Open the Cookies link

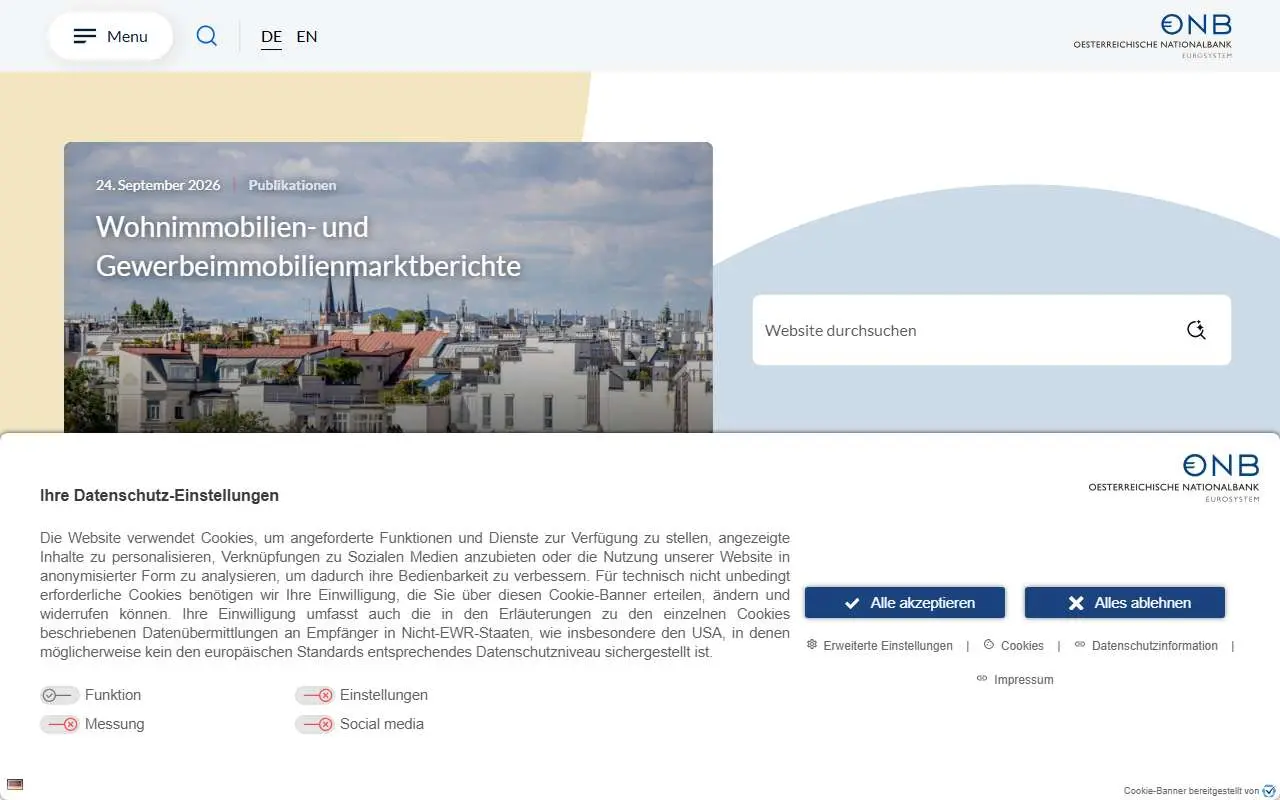point(1014,646)
